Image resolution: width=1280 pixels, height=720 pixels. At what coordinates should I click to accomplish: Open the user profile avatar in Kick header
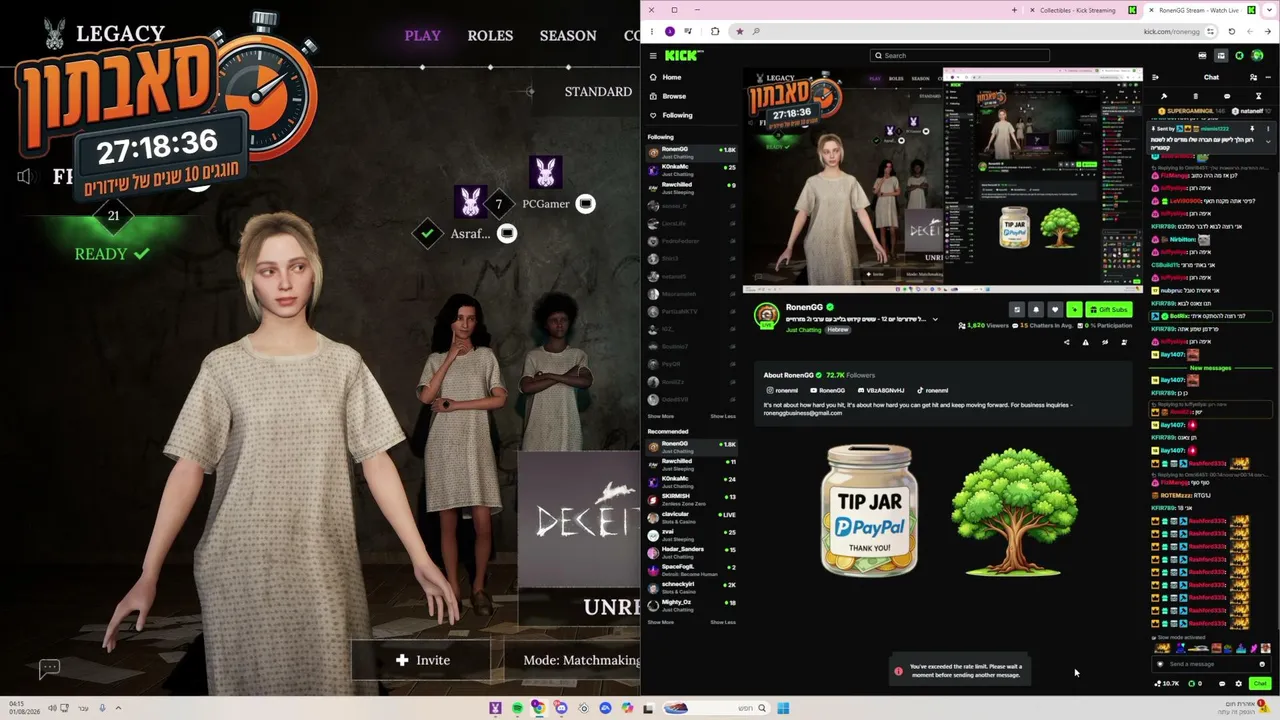click(x=1258, y=56)
